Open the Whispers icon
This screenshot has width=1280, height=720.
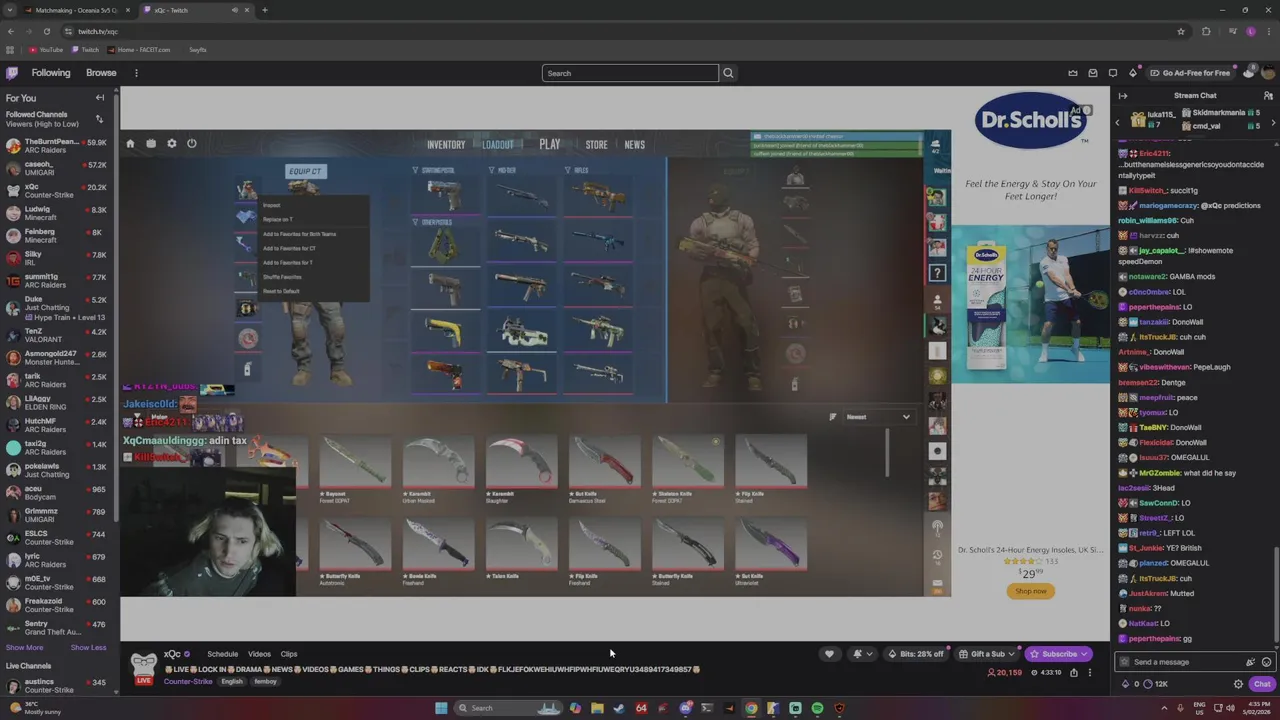1113,73
